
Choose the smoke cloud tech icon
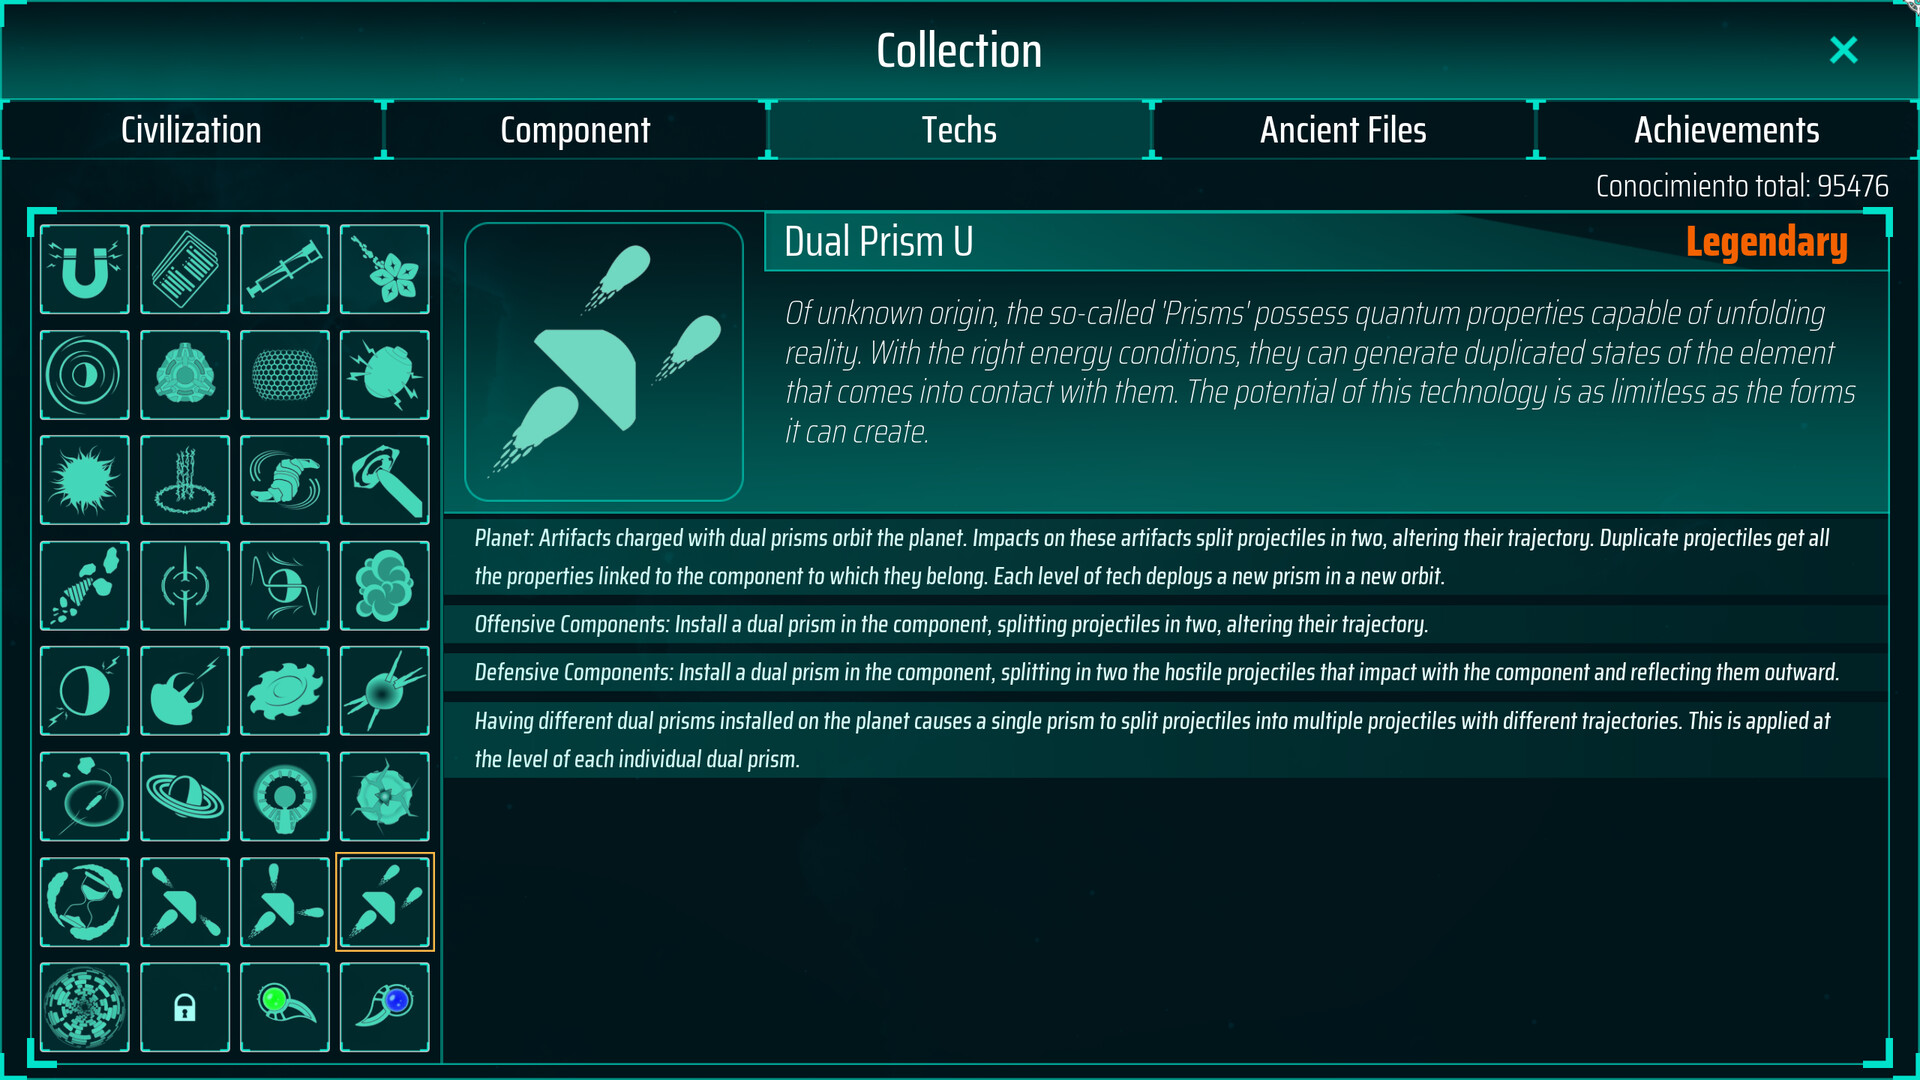(385, 585)
